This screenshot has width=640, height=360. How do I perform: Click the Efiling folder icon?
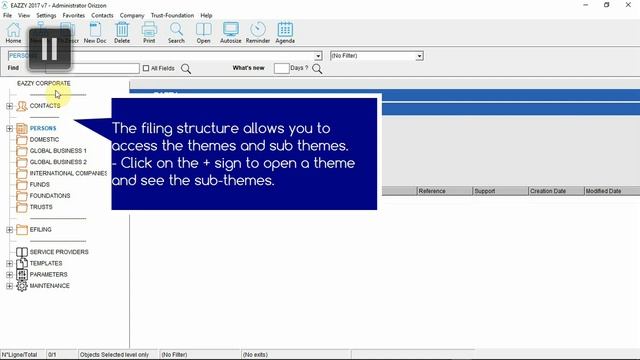pyautogui.click(x=22, y=229)
